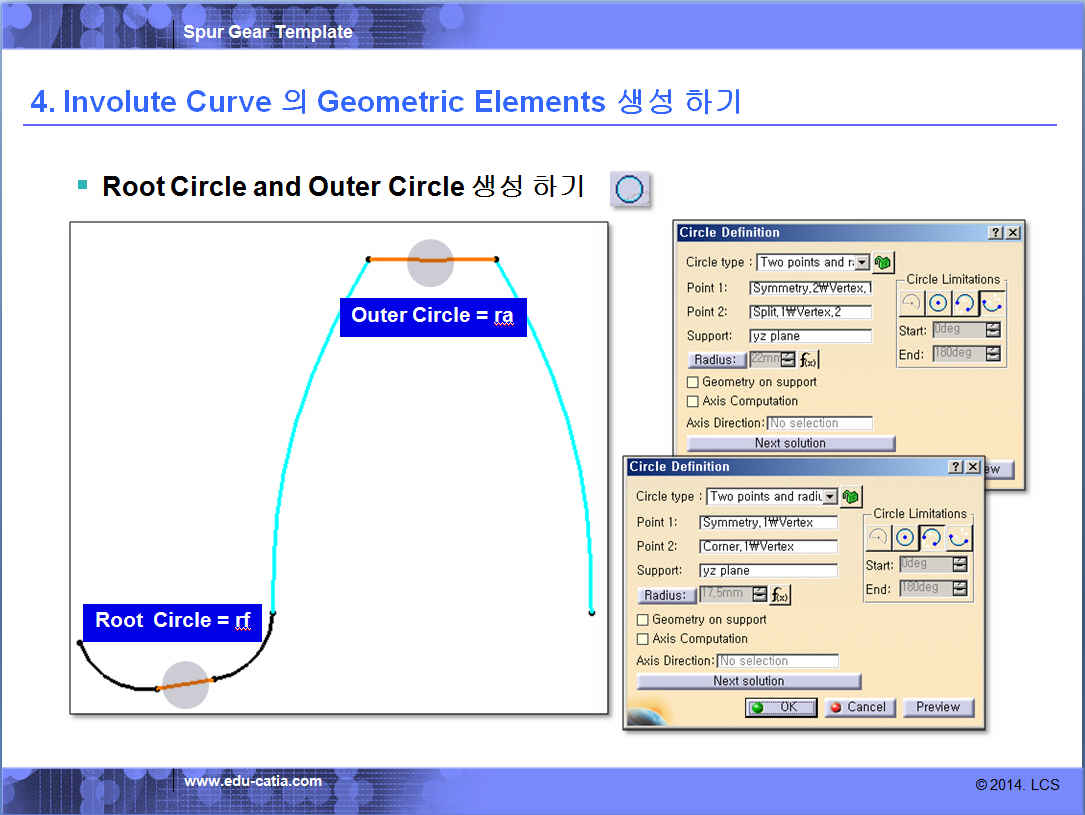
Task: Select Whole Circle limitation in the back dialog
Action: click(938, 303)
